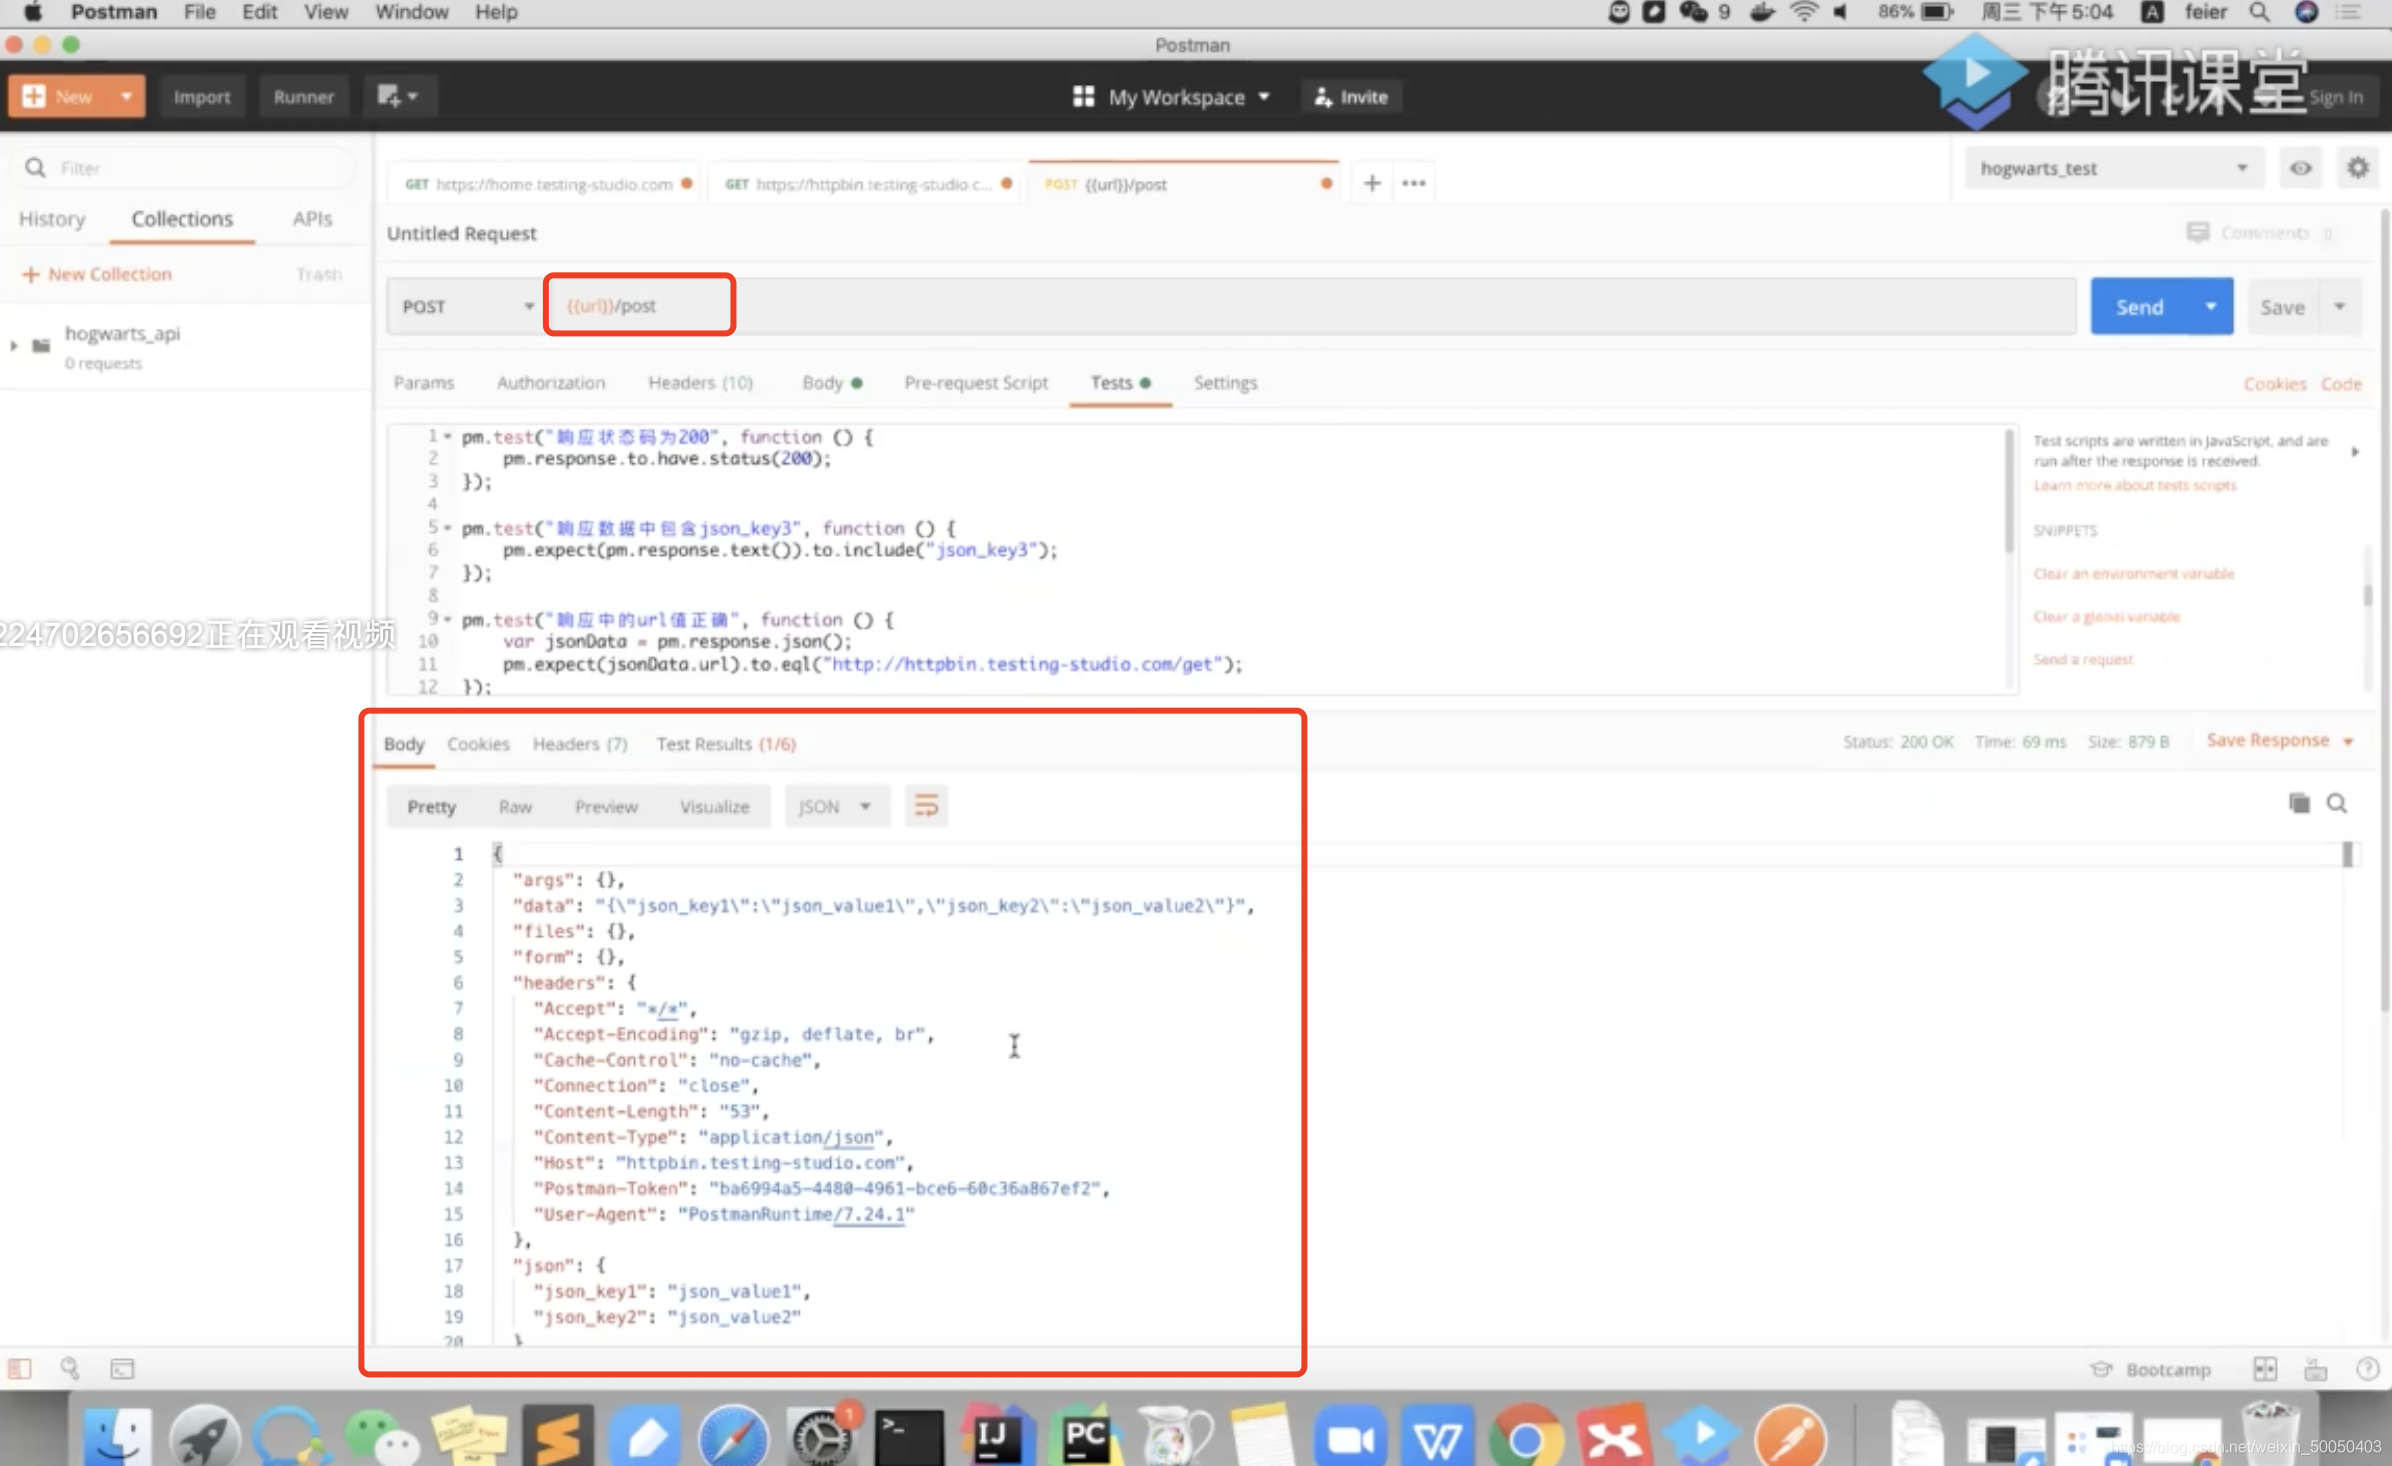Open the POST method dropdown

pos(466,306)
